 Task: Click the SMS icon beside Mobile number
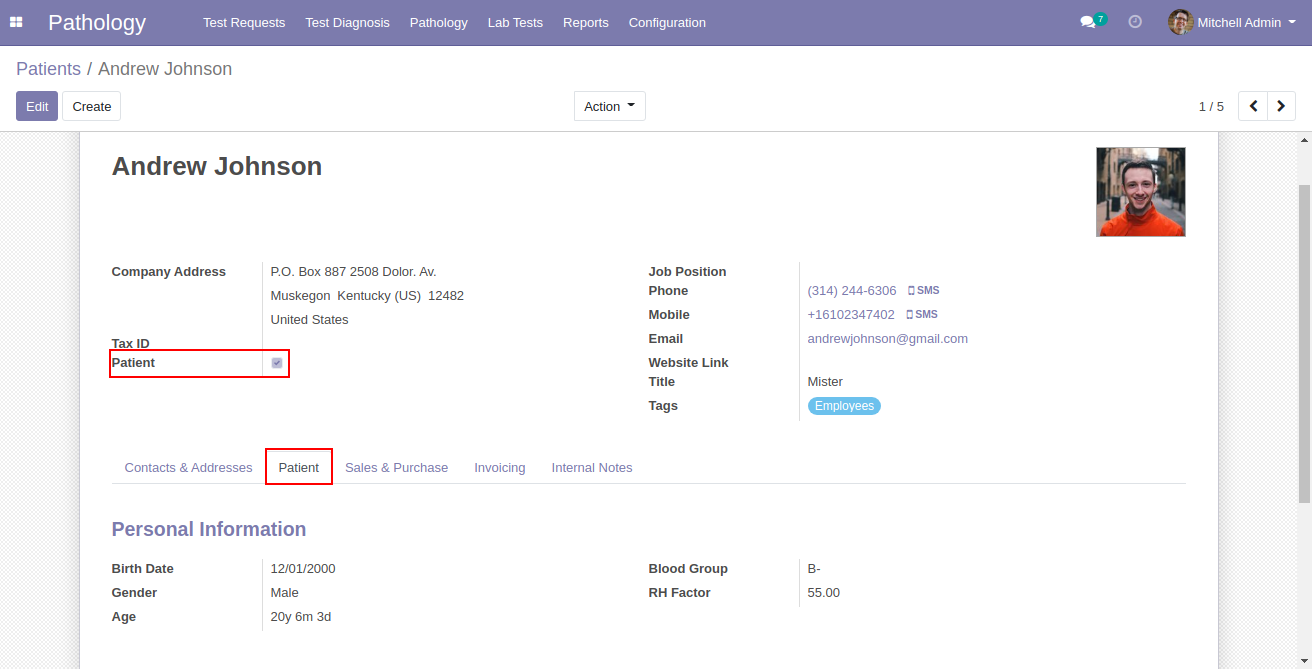(x=922, y=315)
